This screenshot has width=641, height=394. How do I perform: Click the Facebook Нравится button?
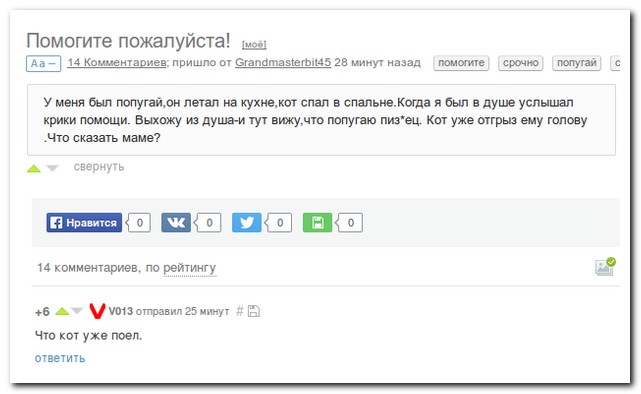click(84, 222)
